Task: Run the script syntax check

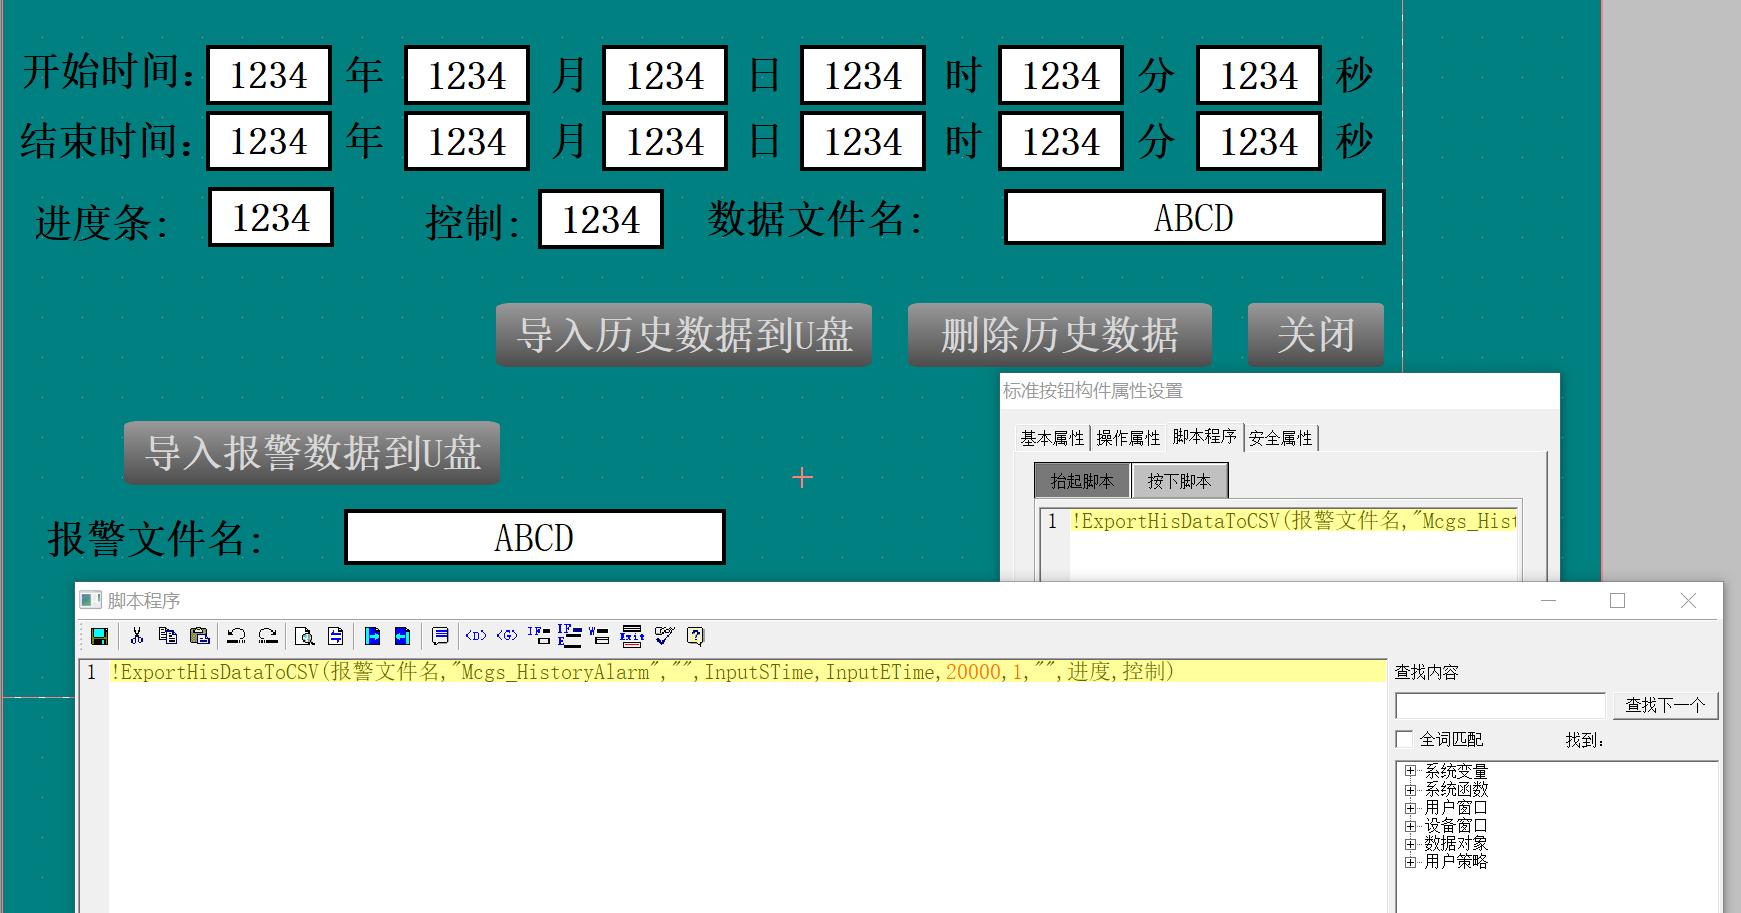Action: click(662, 636)
